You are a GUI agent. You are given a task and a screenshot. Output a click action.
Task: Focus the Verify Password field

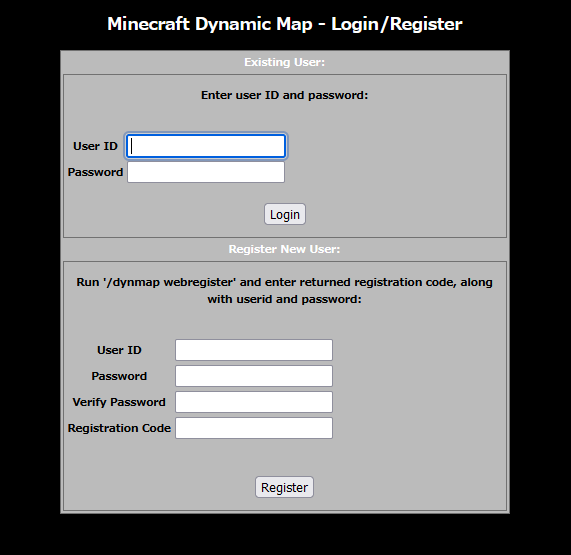point(254,402)
